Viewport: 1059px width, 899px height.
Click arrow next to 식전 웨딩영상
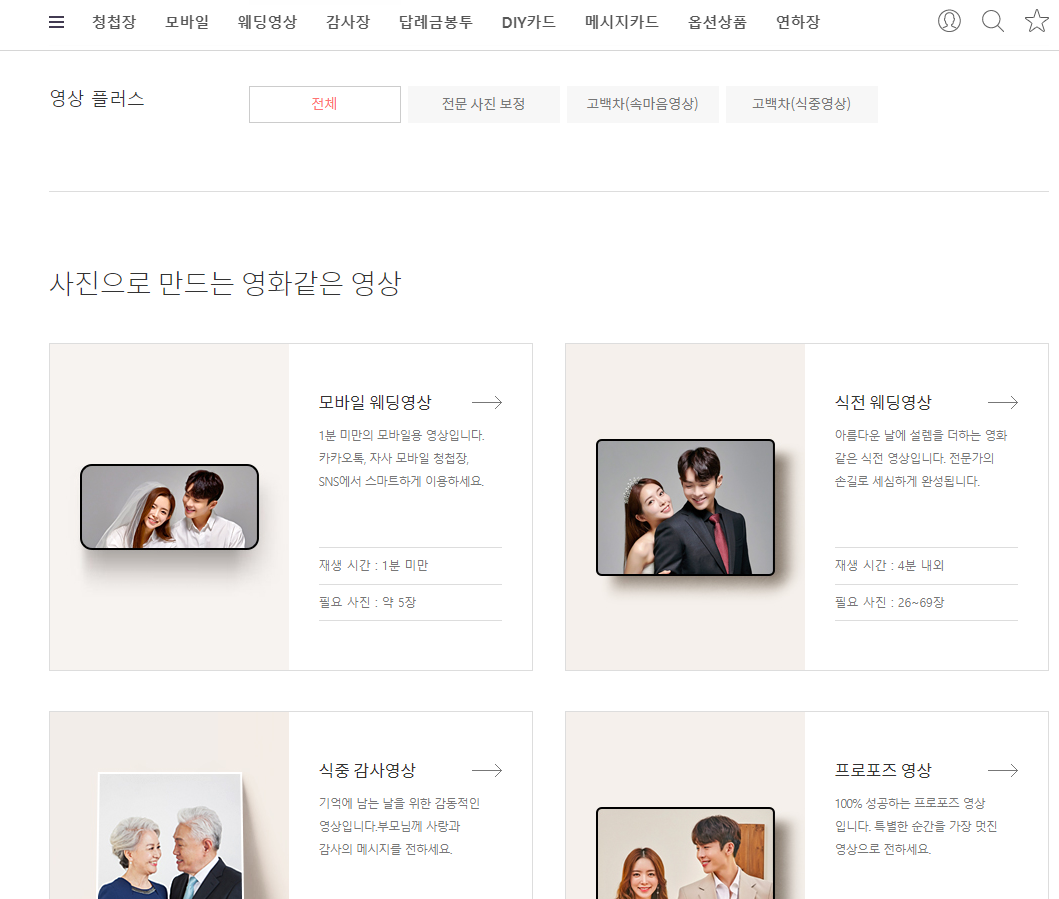pos(1003,403)
